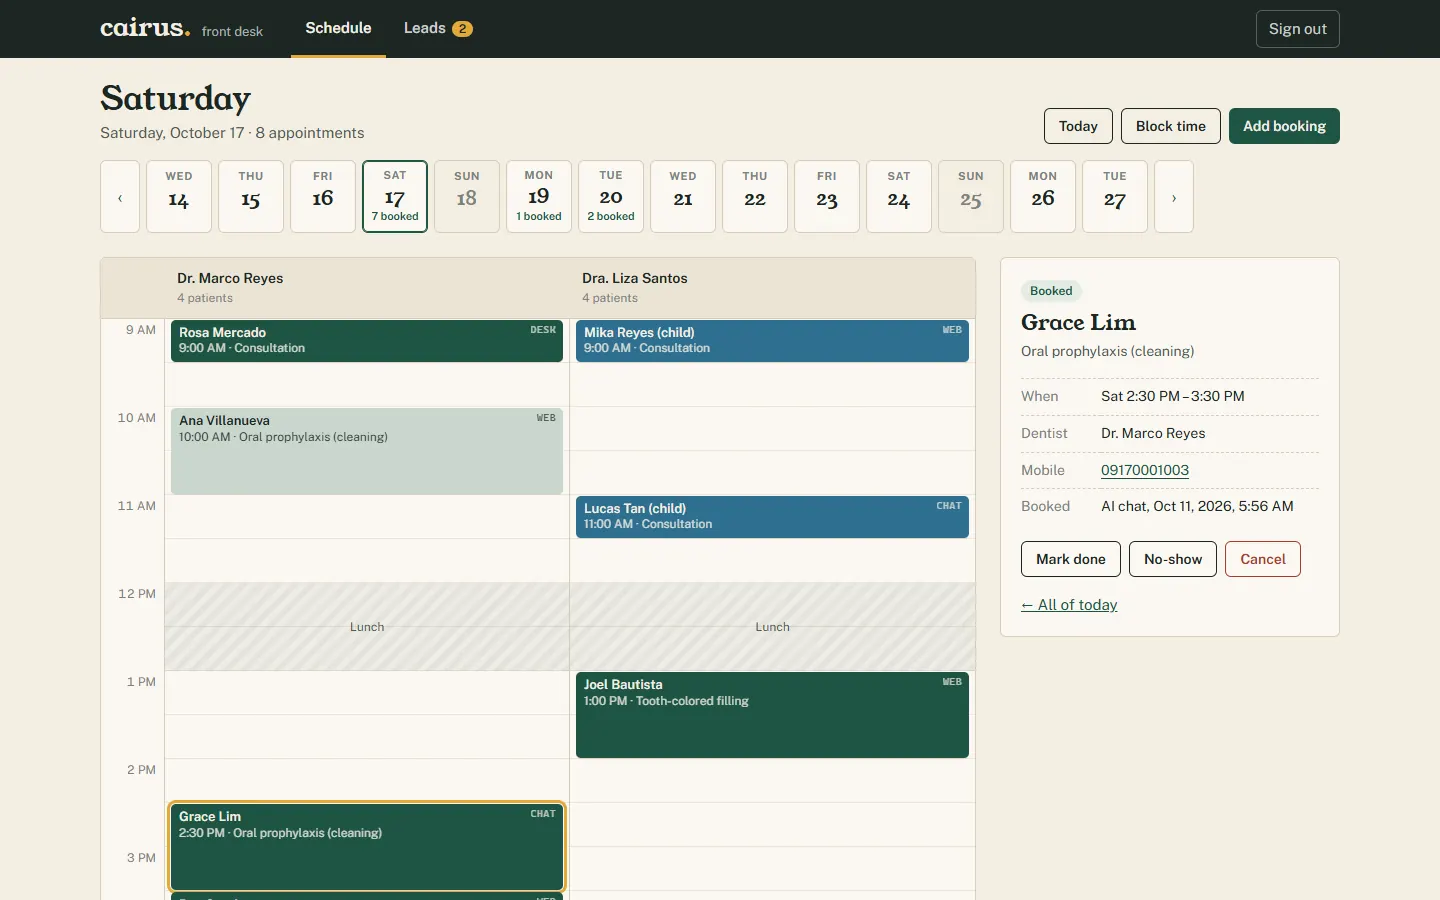Image resolution: width=1440 pixels, height=900 pixels.
Task: Click the Dr. Marco Reyes column header
Action: 367,288
